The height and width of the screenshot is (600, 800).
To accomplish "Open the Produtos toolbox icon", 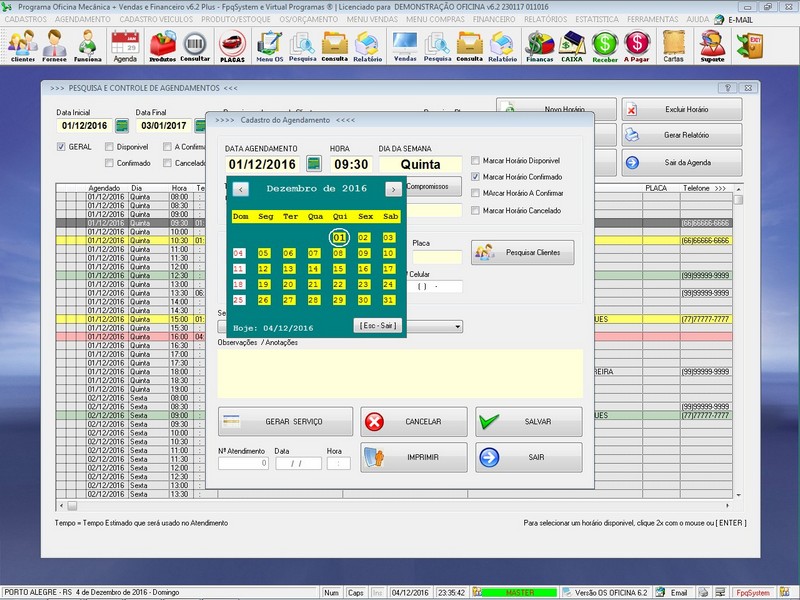I will tap(162, 46).
